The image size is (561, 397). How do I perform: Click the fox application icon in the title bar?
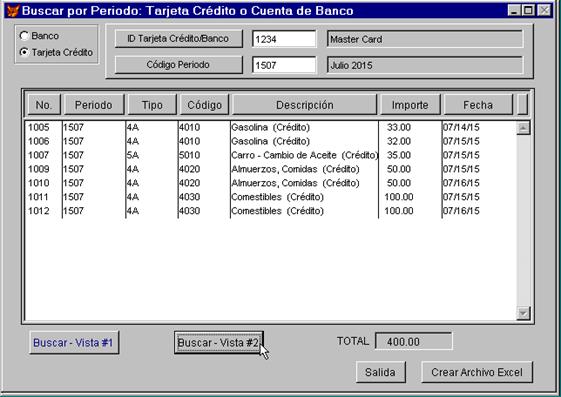13,11
